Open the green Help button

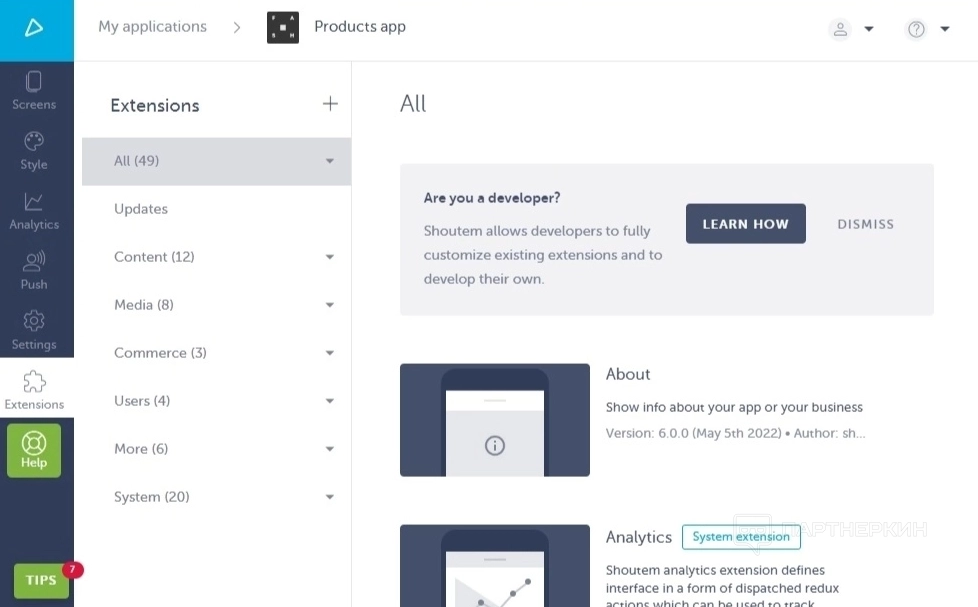coord(34,450)
